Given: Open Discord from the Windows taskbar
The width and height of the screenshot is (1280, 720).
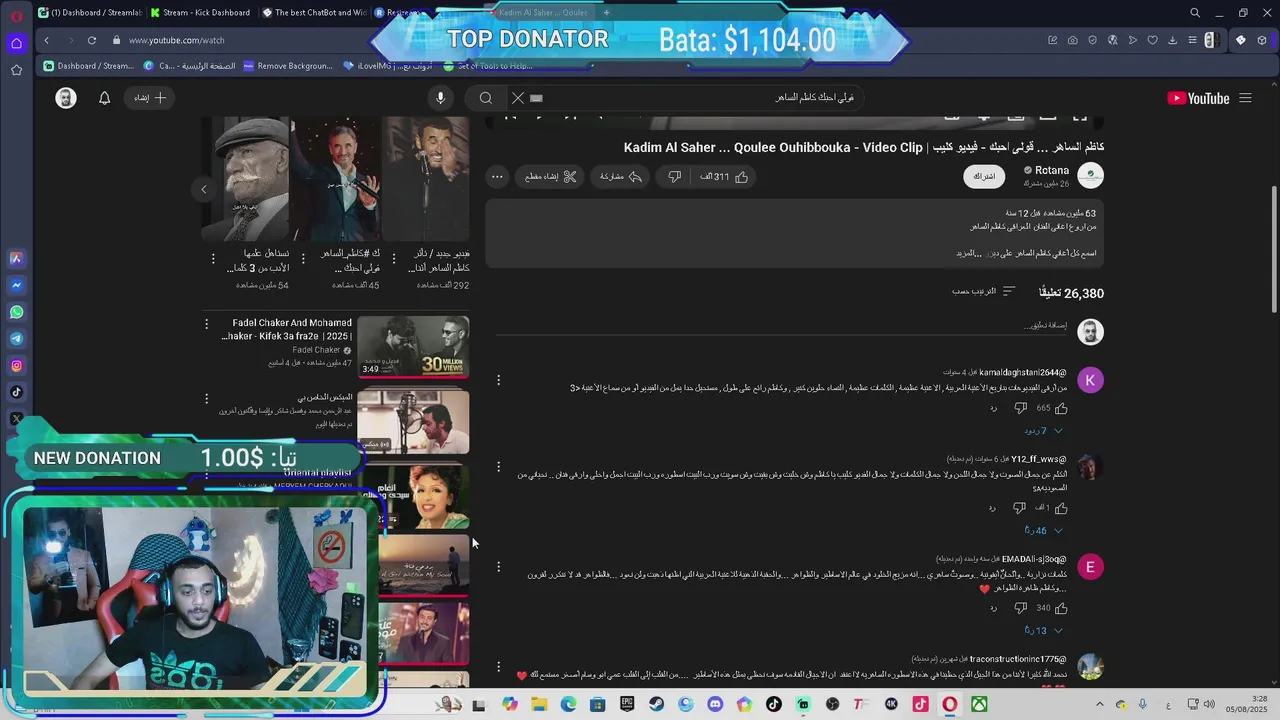Looking at the screenshot, I should coord(715,705).
